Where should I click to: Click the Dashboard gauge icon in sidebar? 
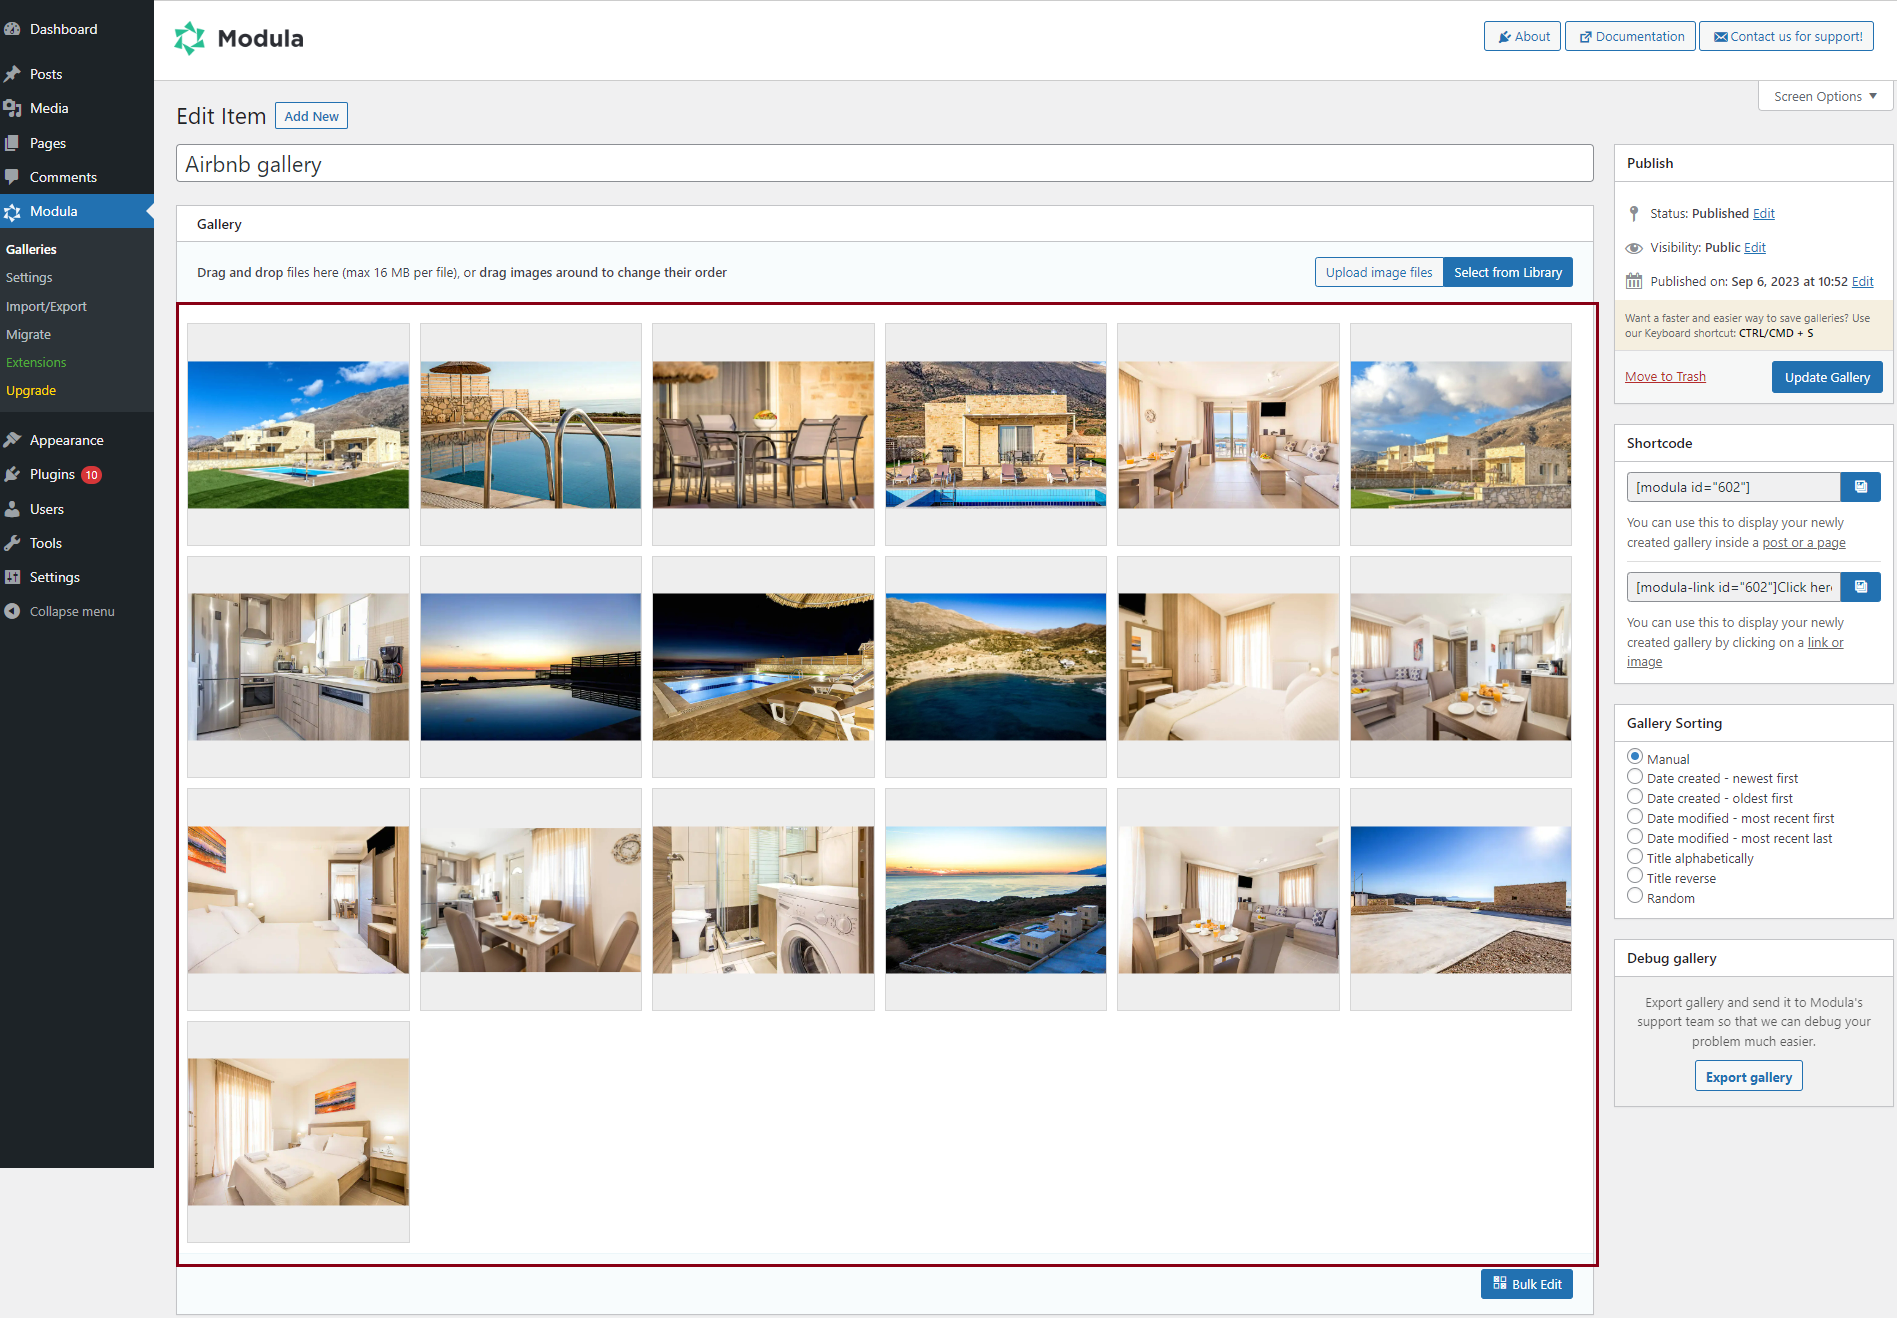(12, 29)
